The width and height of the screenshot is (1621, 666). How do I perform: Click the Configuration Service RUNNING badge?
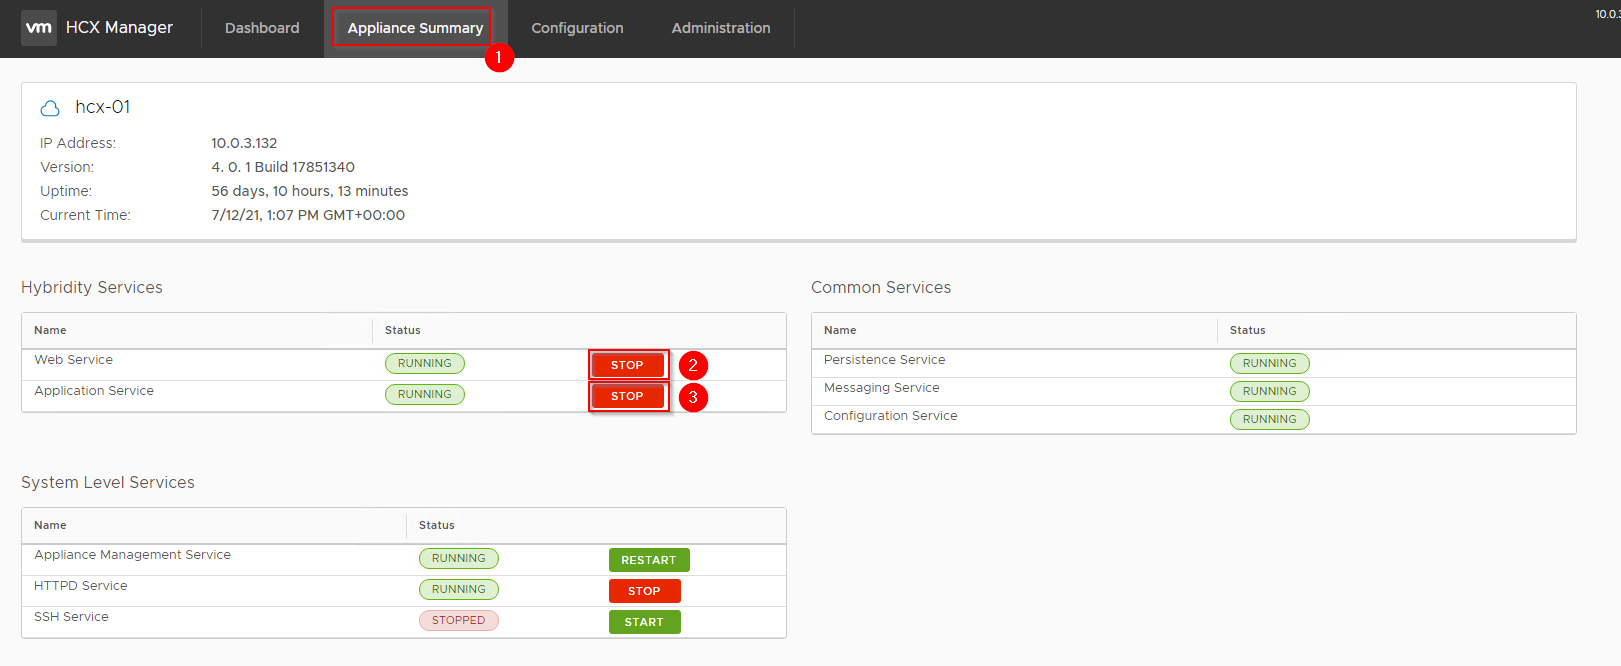point(1269,419)
